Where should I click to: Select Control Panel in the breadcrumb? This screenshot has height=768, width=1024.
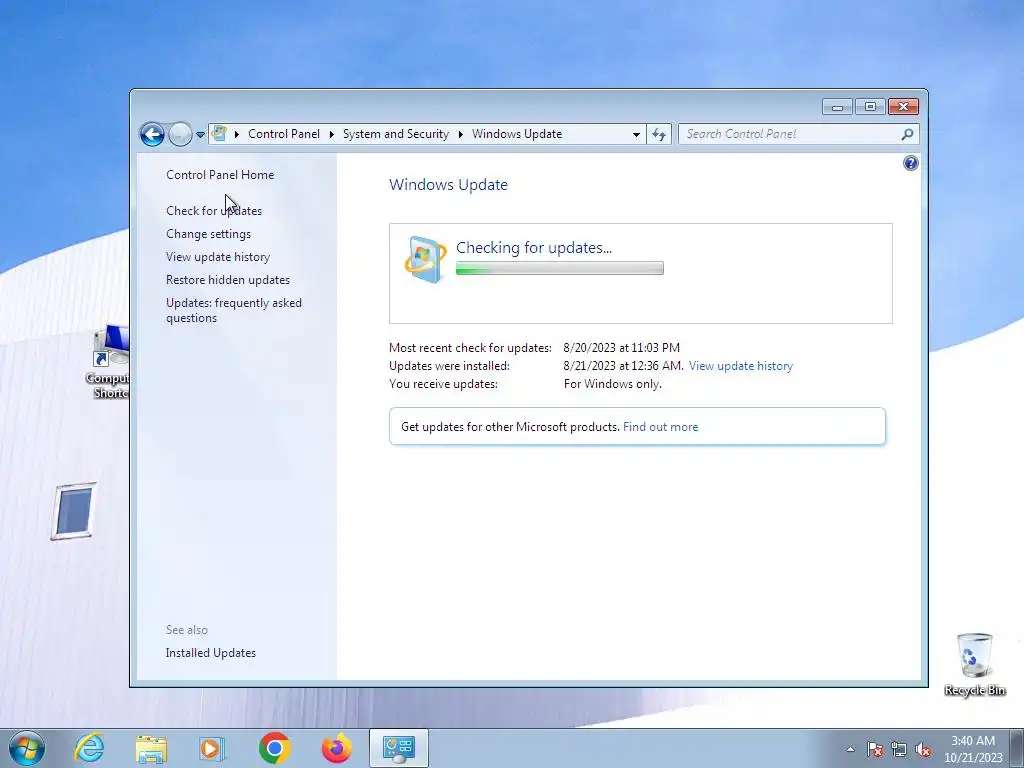click(283, 134)
